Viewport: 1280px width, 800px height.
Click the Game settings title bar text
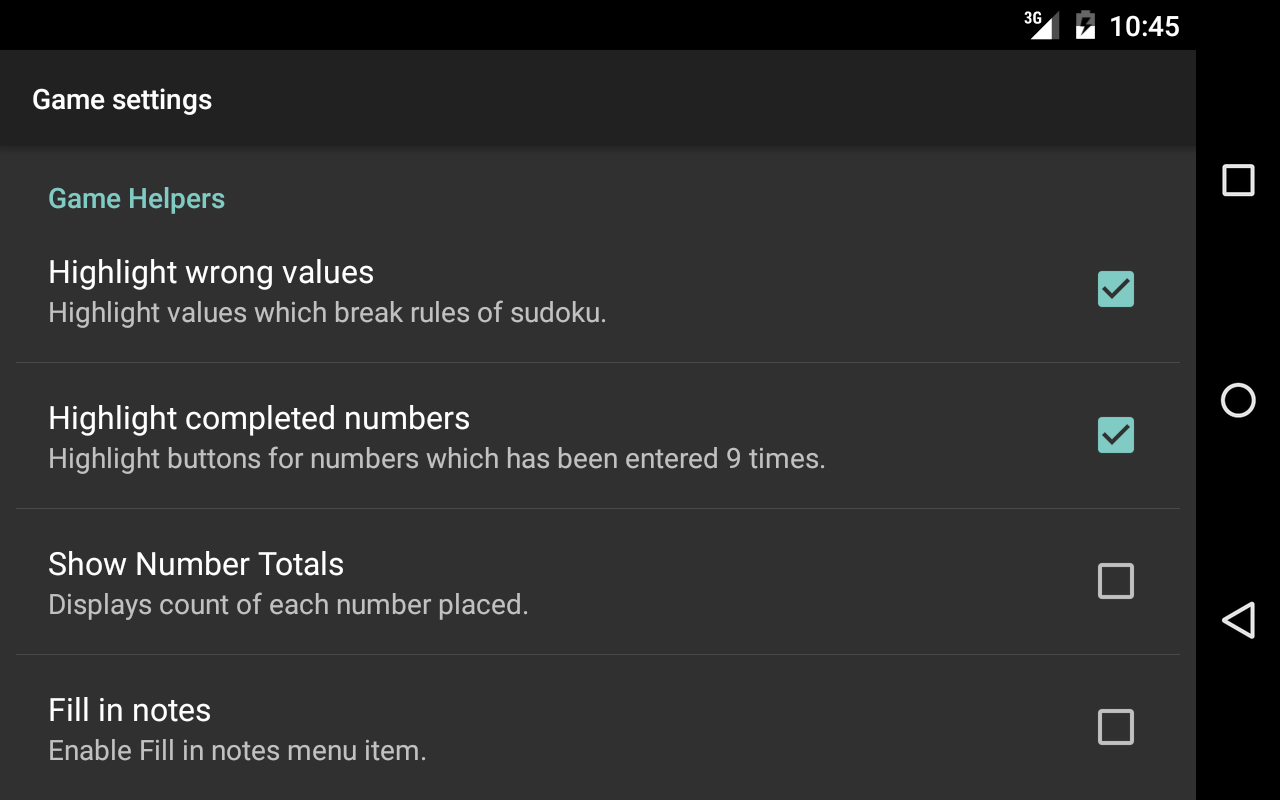point(122,100)
